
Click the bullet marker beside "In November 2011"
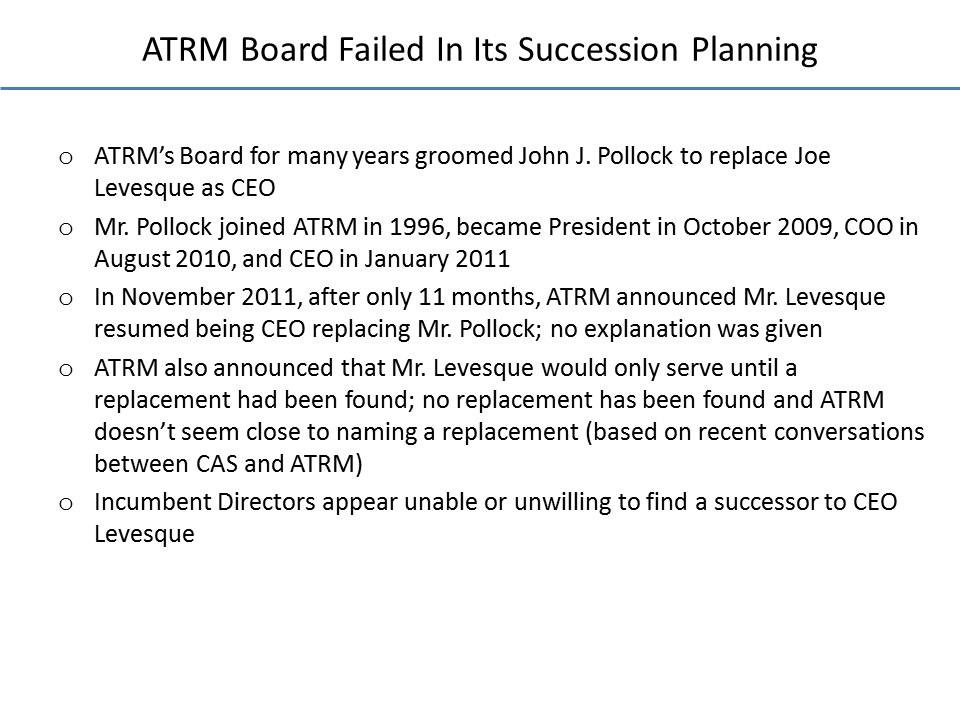pos(65,298)
